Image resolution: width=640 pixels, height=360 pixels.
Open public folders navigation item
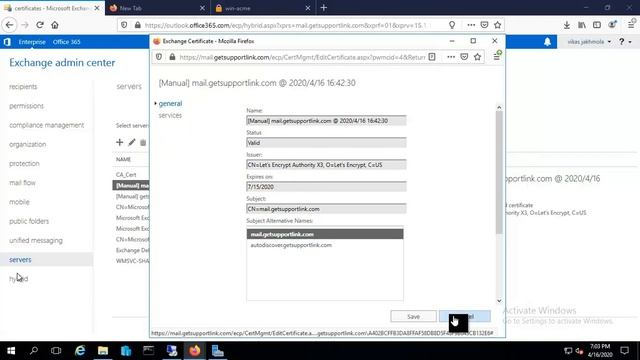click(x=29, y=221)
